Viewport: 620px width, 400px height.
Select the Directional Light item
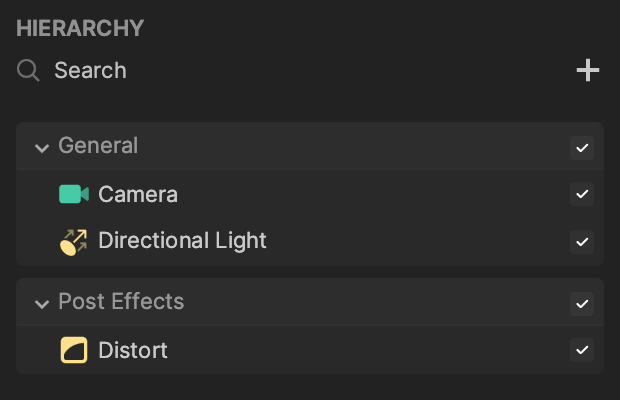tap(310, 242)
